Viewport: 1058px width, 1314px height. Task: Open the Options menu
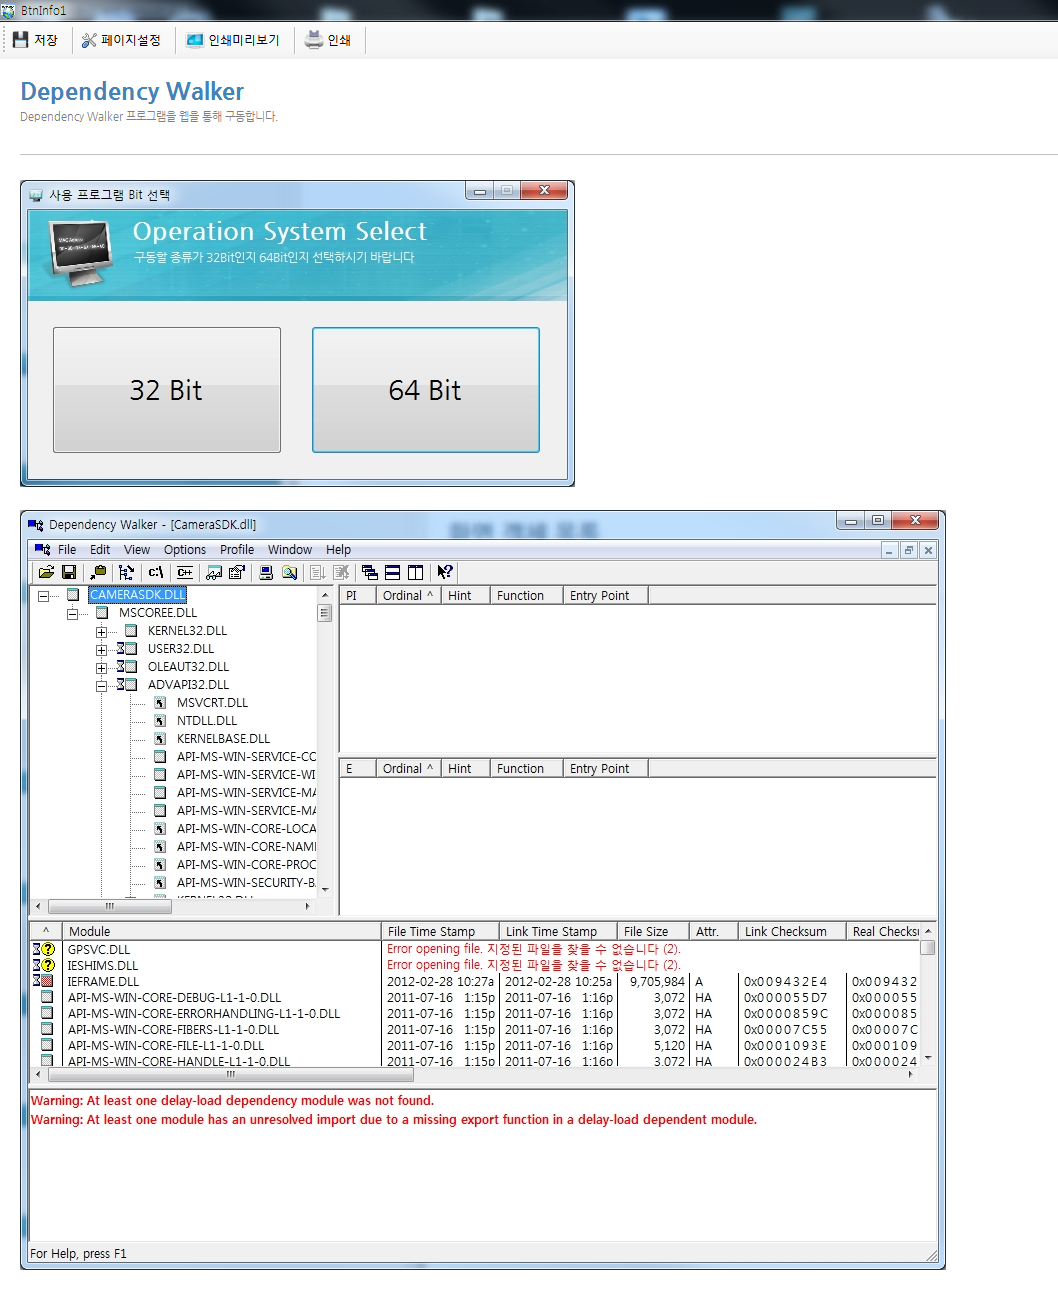tap(185, 549)
